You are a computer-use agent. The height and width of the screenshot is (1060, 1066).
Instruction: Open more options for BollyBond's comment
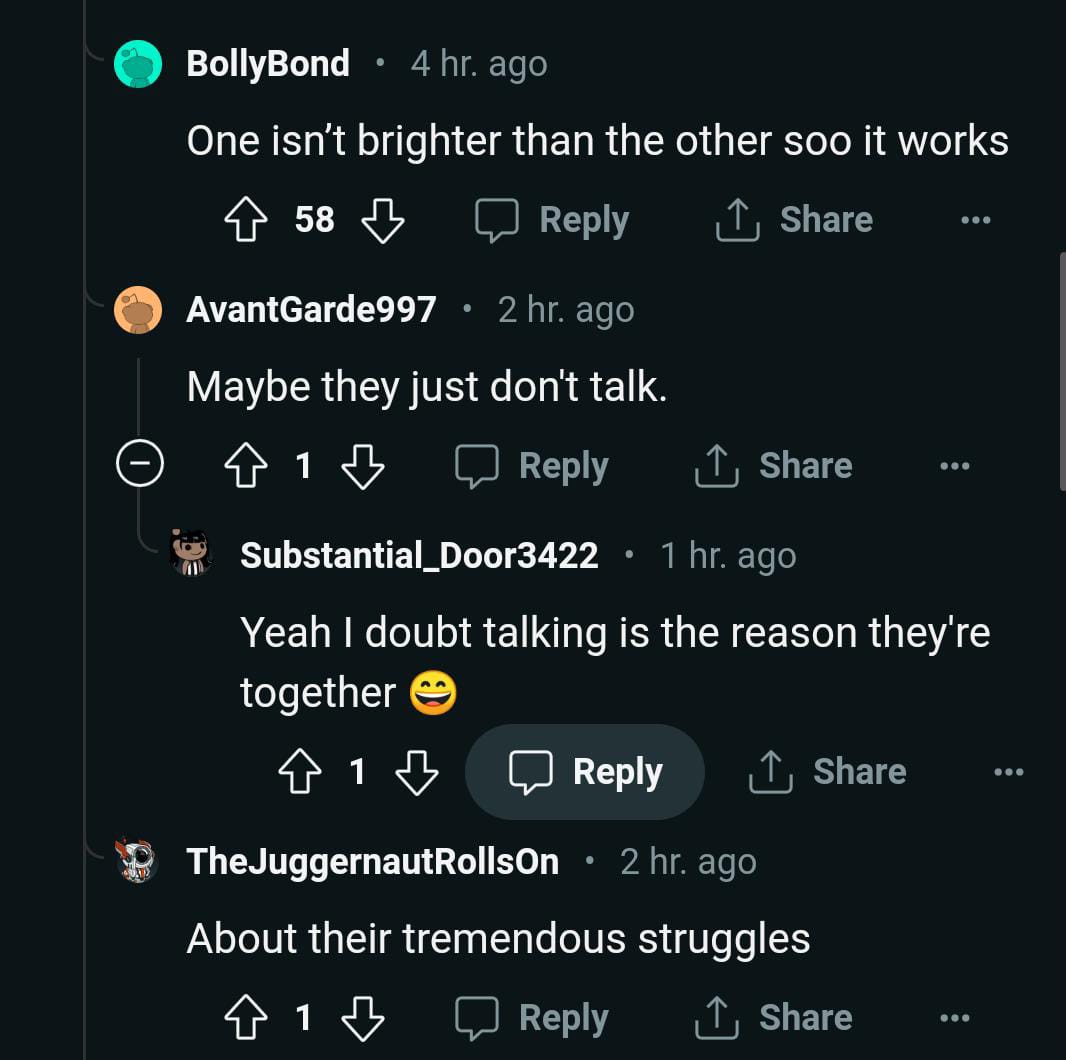[975, 220]
